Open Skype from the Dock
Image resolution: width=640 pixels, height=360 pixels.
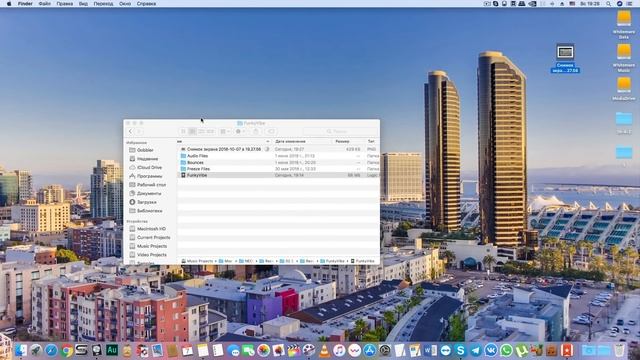[x=460, y=350]
